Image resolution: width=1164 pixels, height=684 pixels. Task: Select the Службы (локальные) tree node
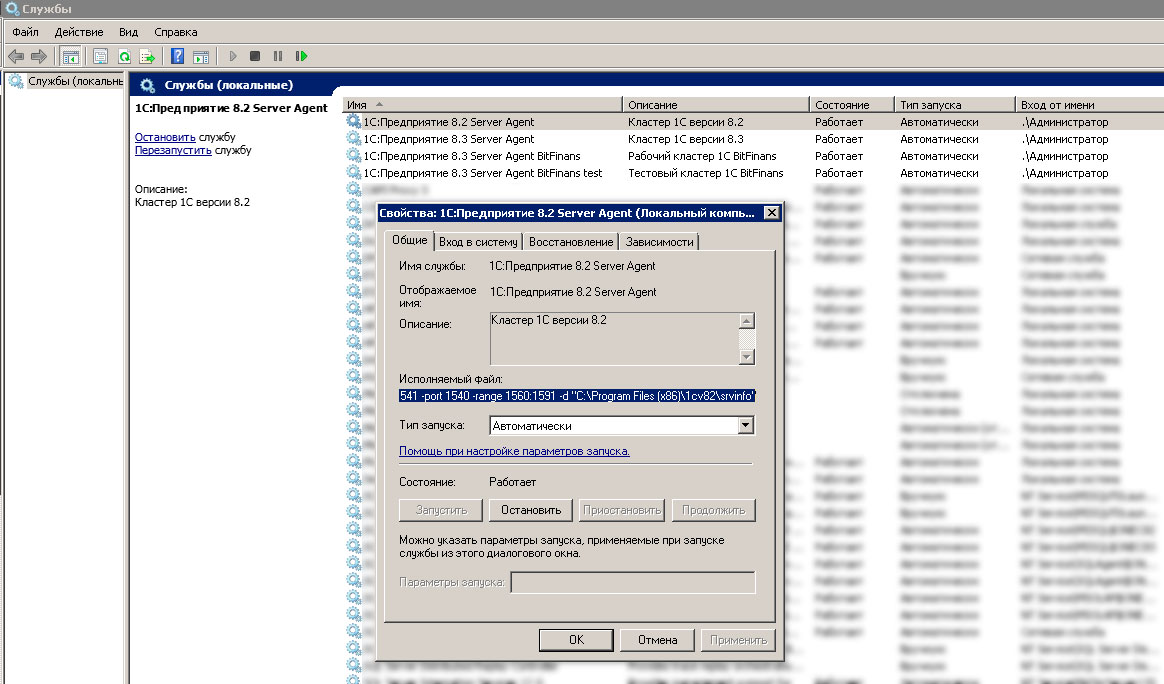pos(75,81)
